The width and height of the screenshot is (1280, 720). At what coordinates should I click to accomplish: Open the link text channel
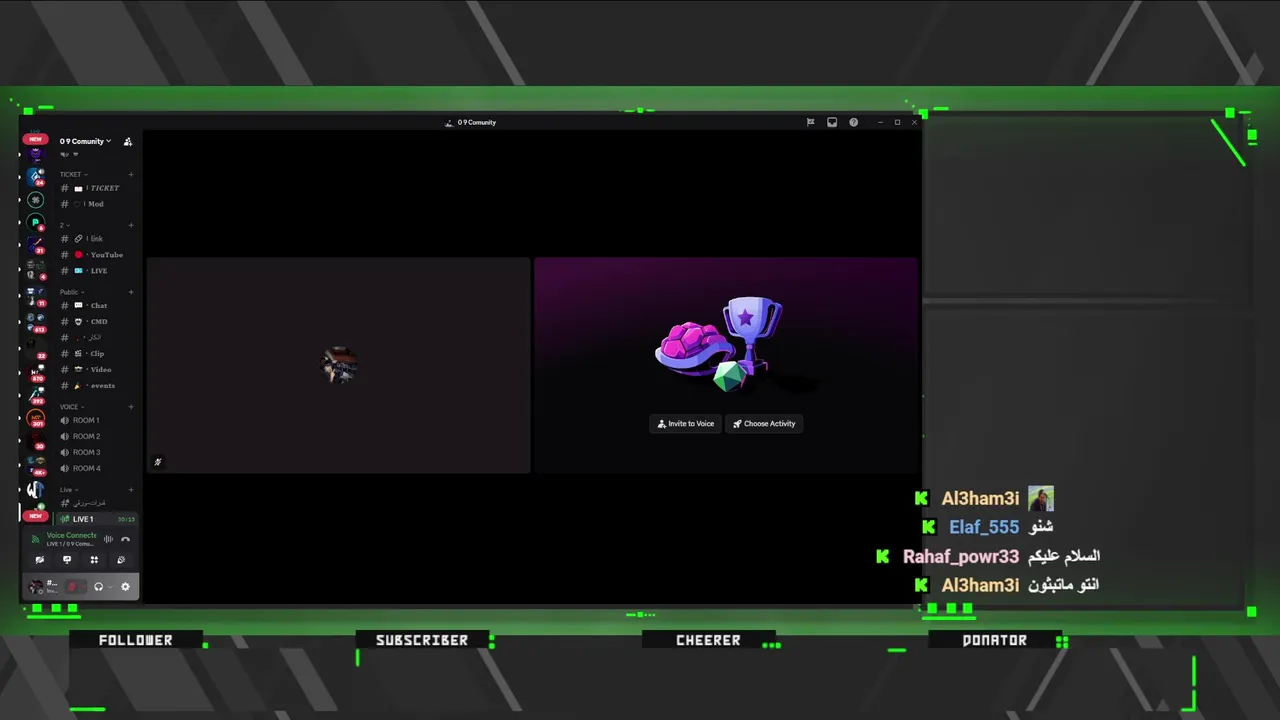[x=96, y=239]
